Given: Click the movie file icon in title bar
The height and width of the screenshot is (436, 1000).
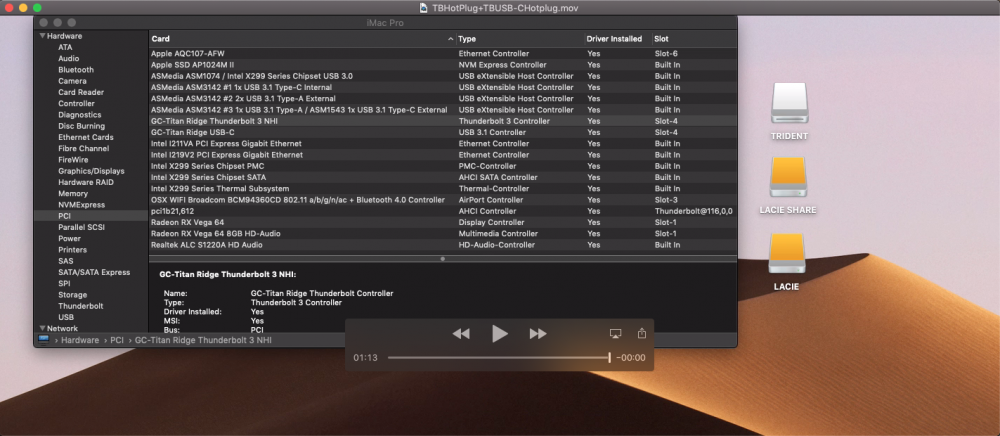Looking at the screenshot, I should click(424, 8).
